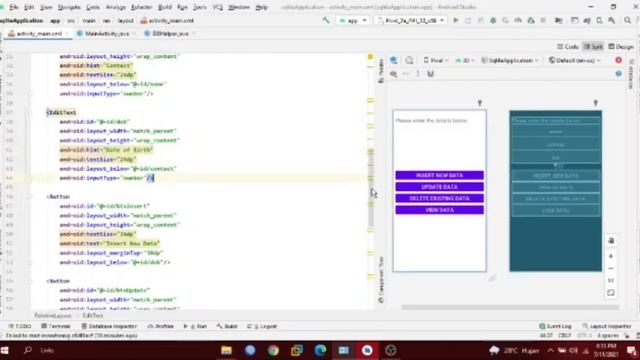Expand the Component Tree side panel
Image resolution: width=640 pixels, height=360 pixels.
coord(381,280)
